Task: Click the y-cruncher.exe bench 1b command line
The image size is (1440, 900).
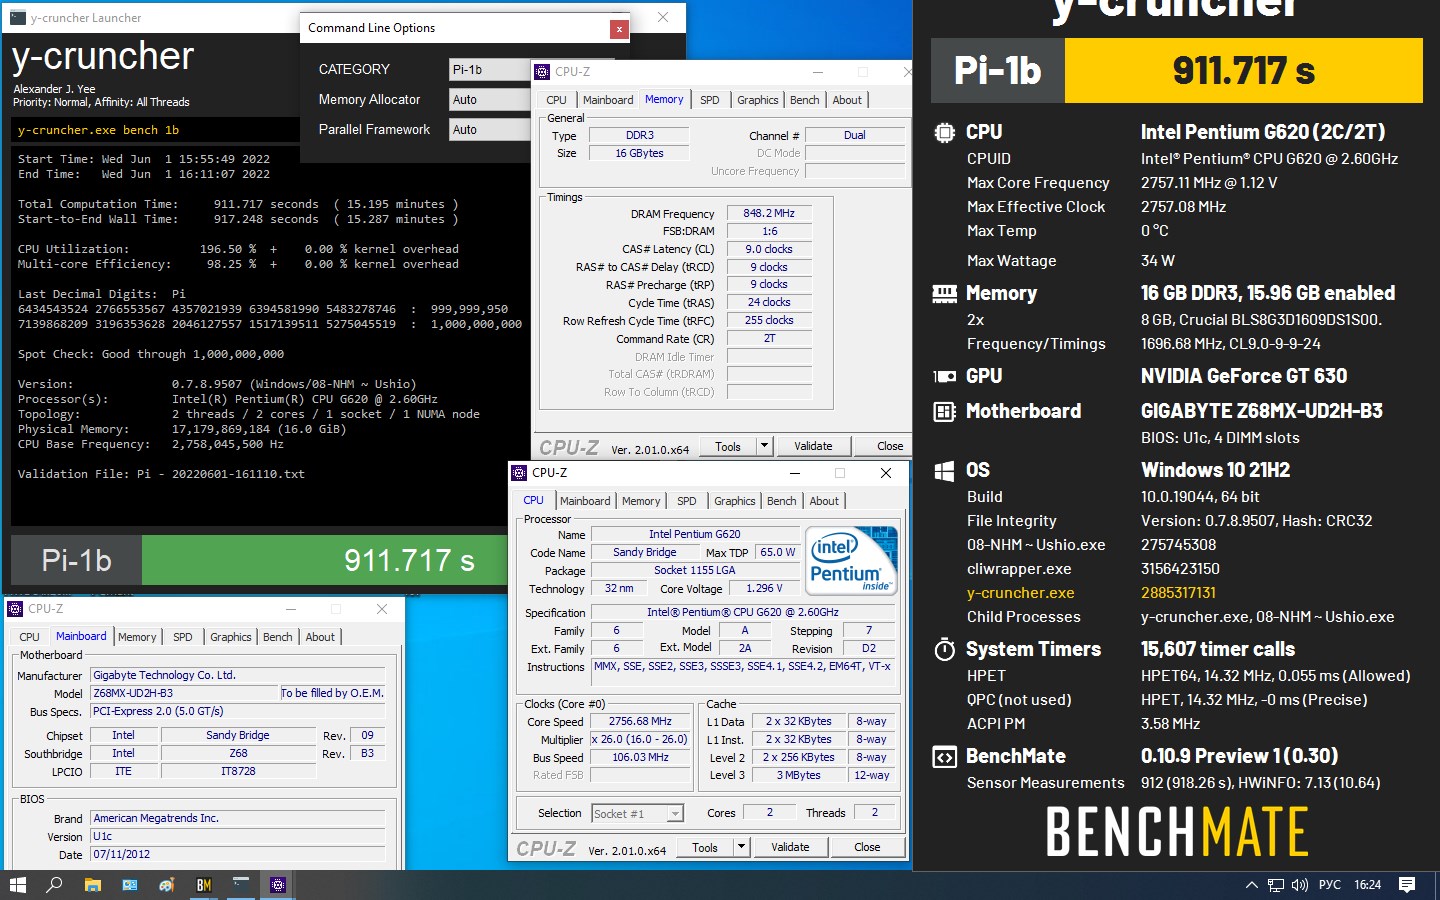Action: (x=155, y=130)
